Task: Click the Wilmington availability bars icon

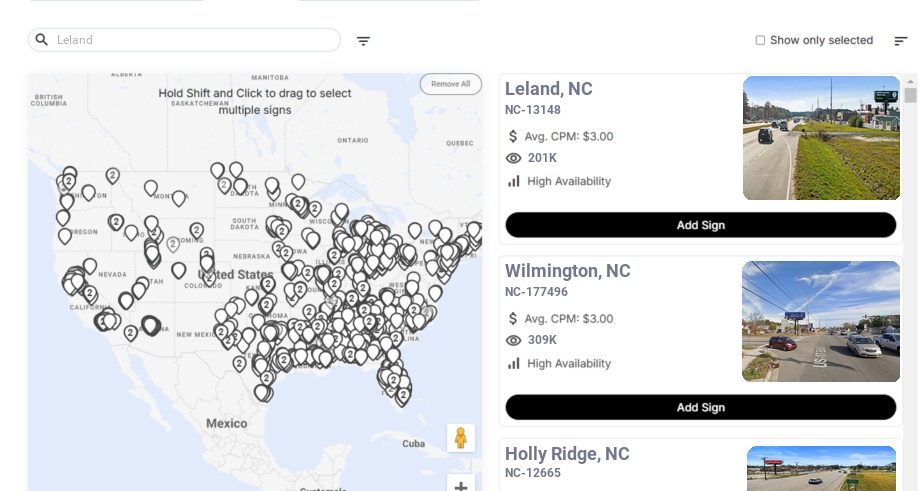Action: 514,363
